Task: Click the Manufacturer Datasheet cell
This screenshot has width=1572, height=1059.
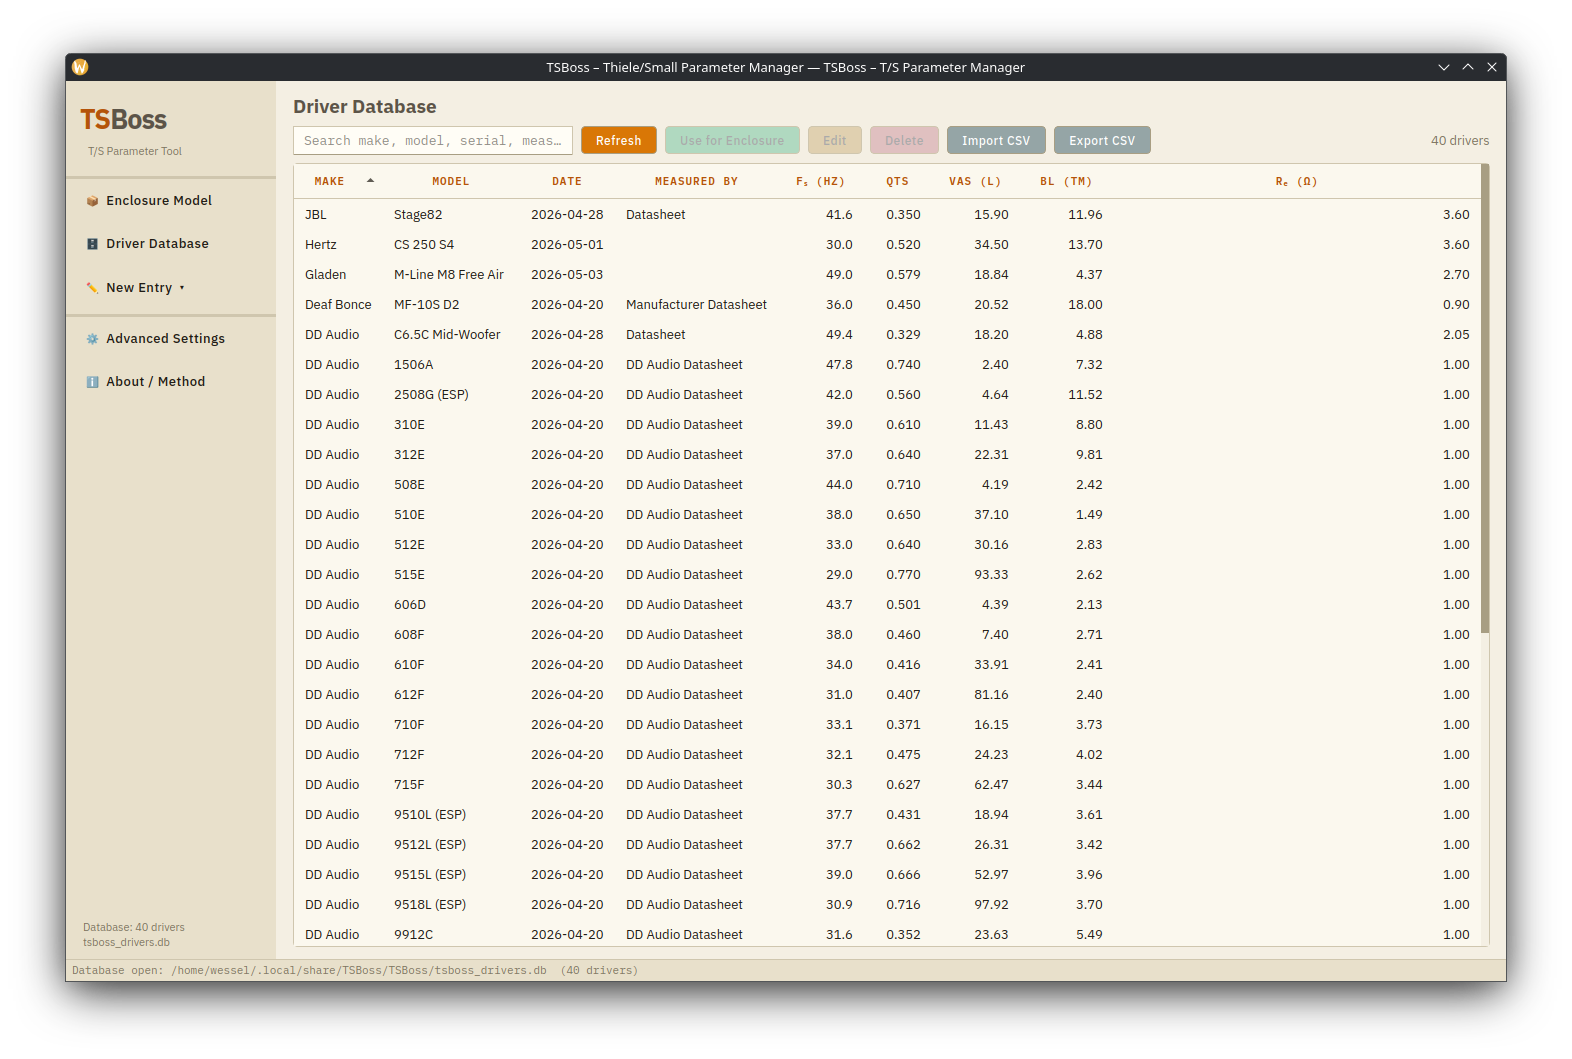Action: pos(696,305)
